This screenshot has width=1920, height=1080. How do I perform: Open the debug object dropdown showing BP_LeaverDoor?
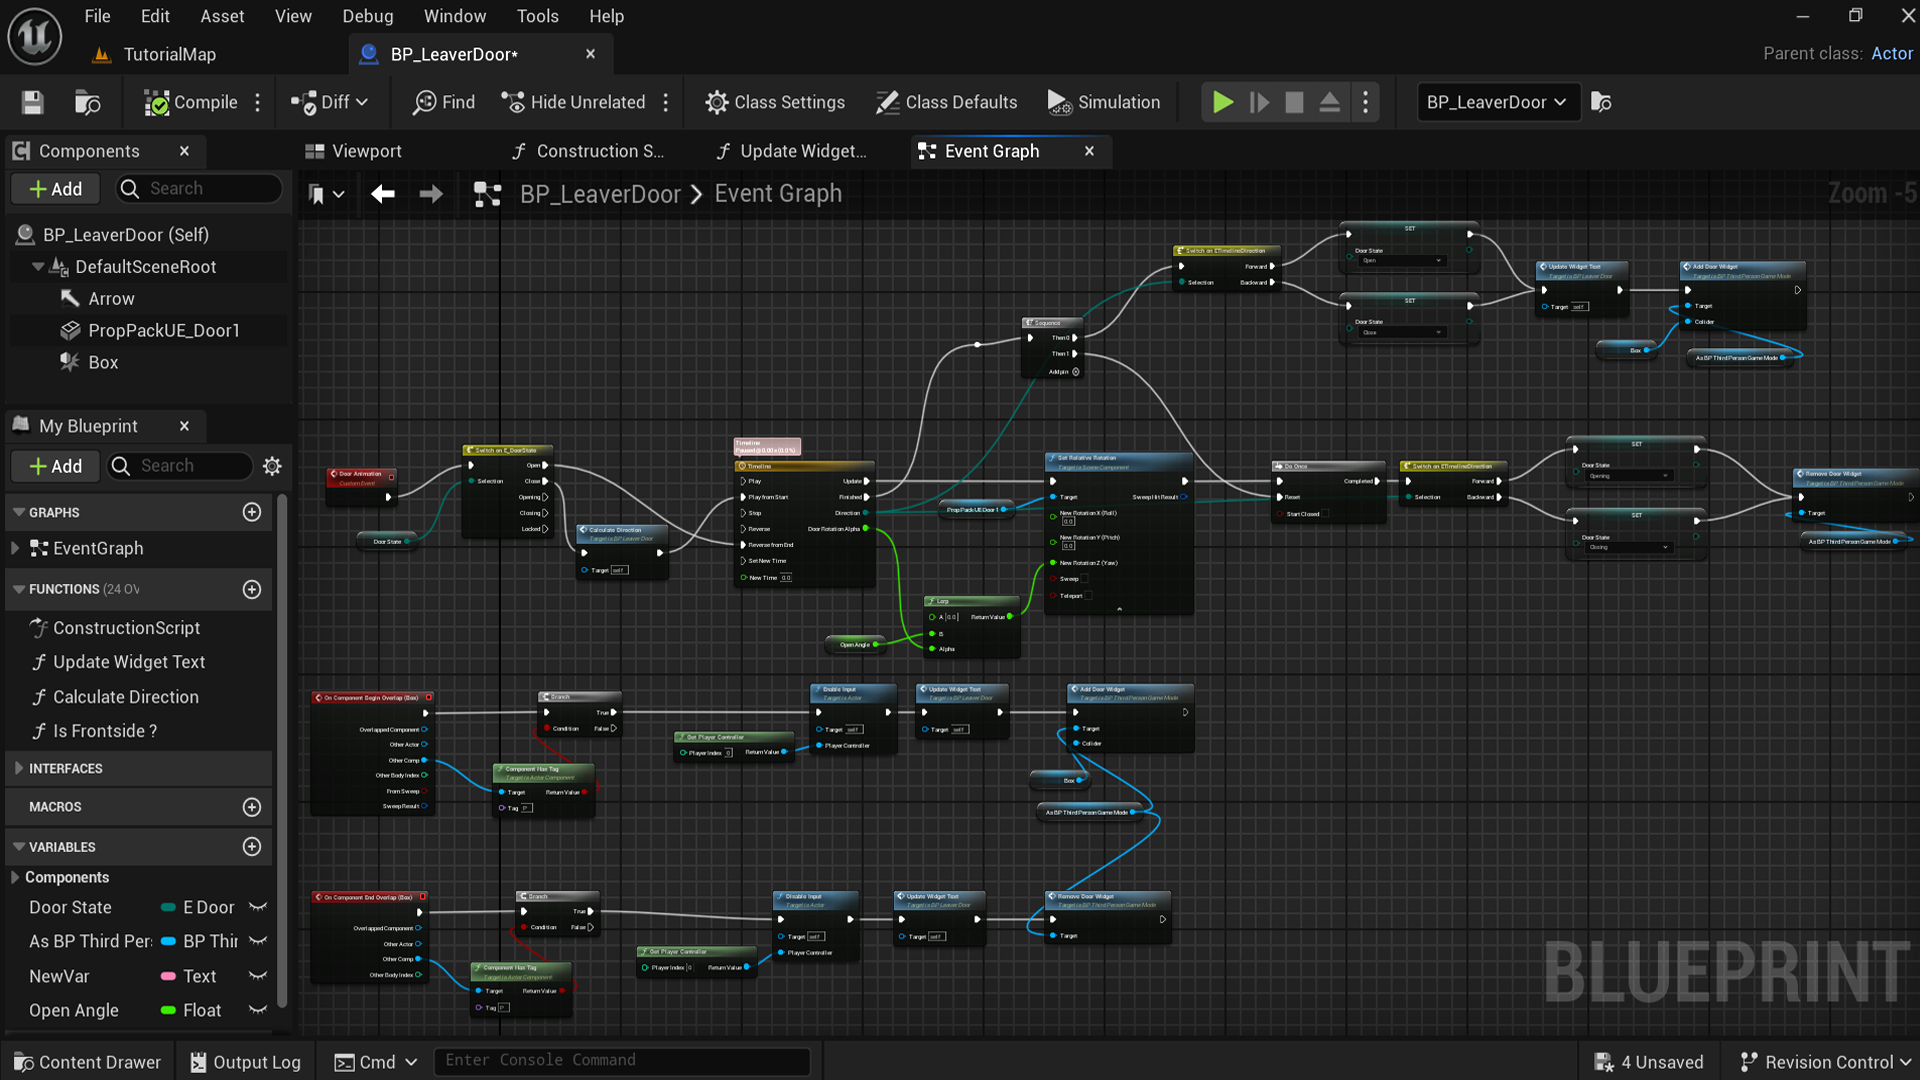coord(1497,102)
